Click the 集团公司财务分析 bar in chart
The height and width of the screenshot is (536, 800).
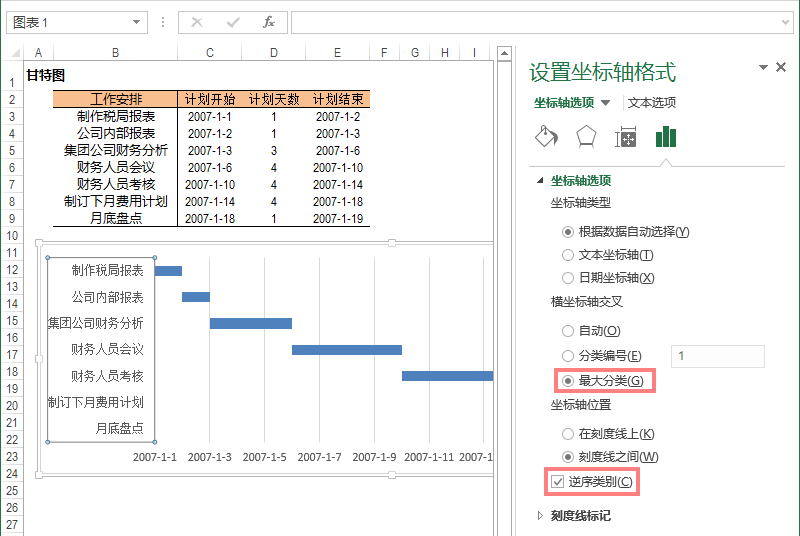click(x=251, y=323)
